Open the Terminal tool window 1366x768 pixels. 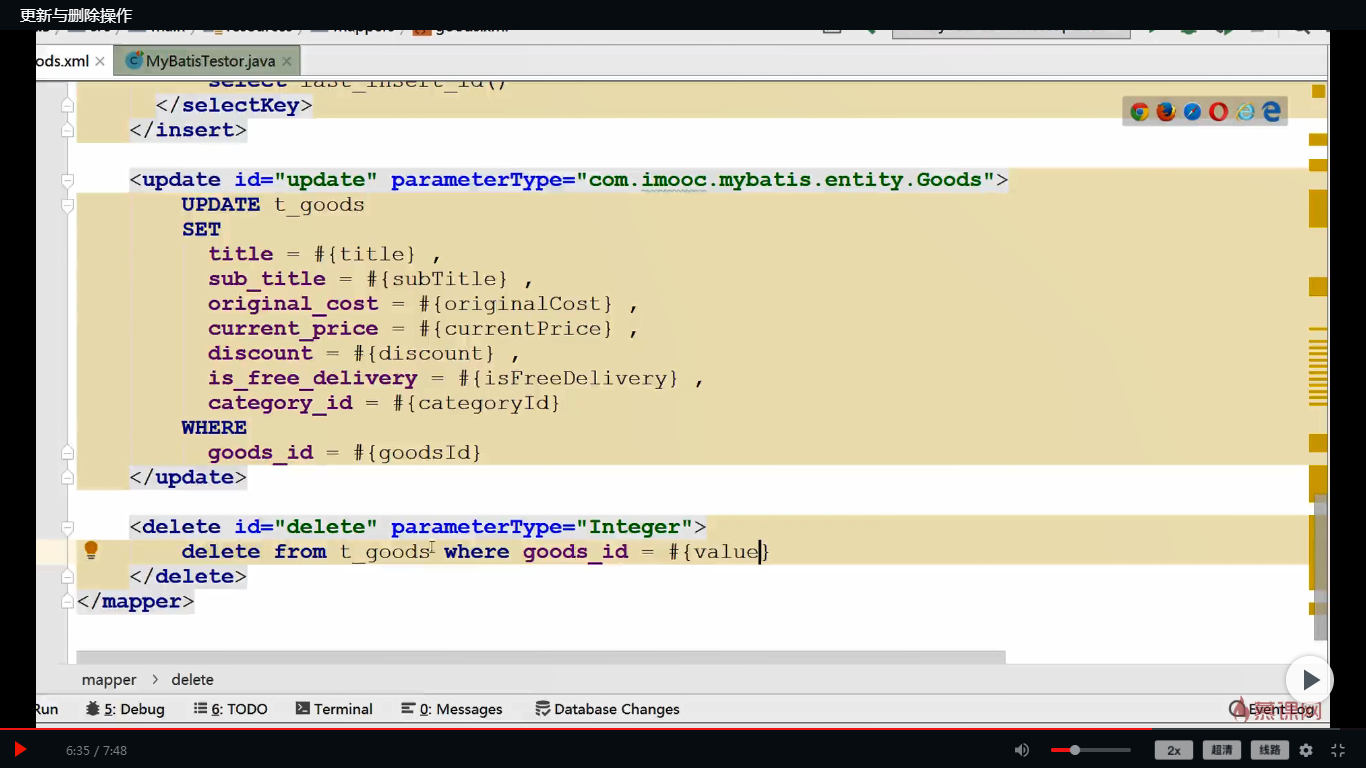(334, 709)
